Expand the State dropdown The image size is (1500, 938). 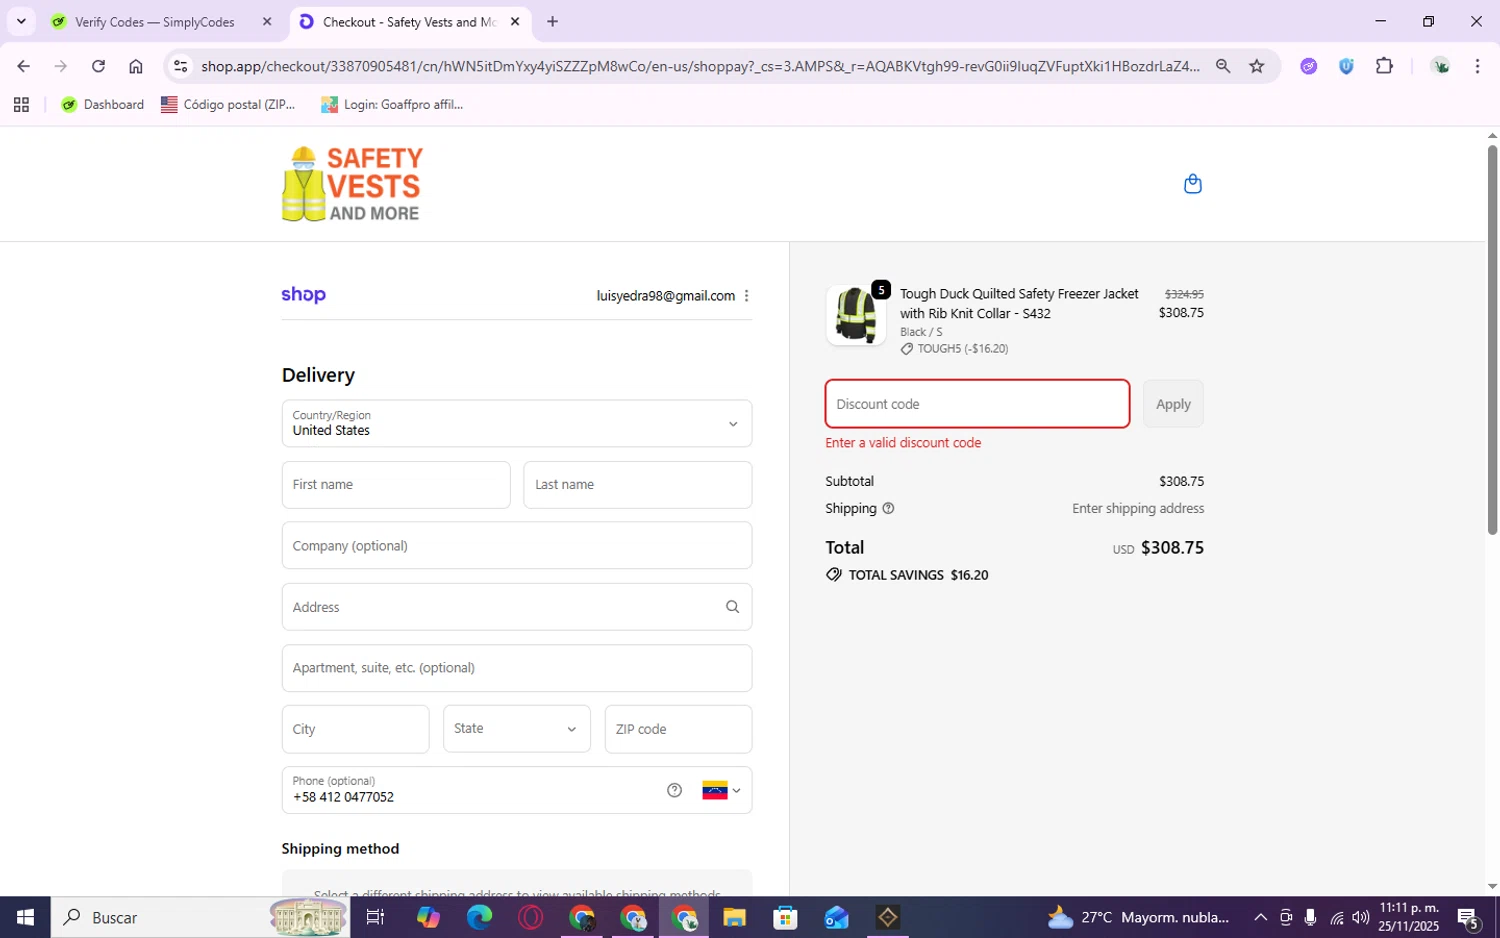516,729
